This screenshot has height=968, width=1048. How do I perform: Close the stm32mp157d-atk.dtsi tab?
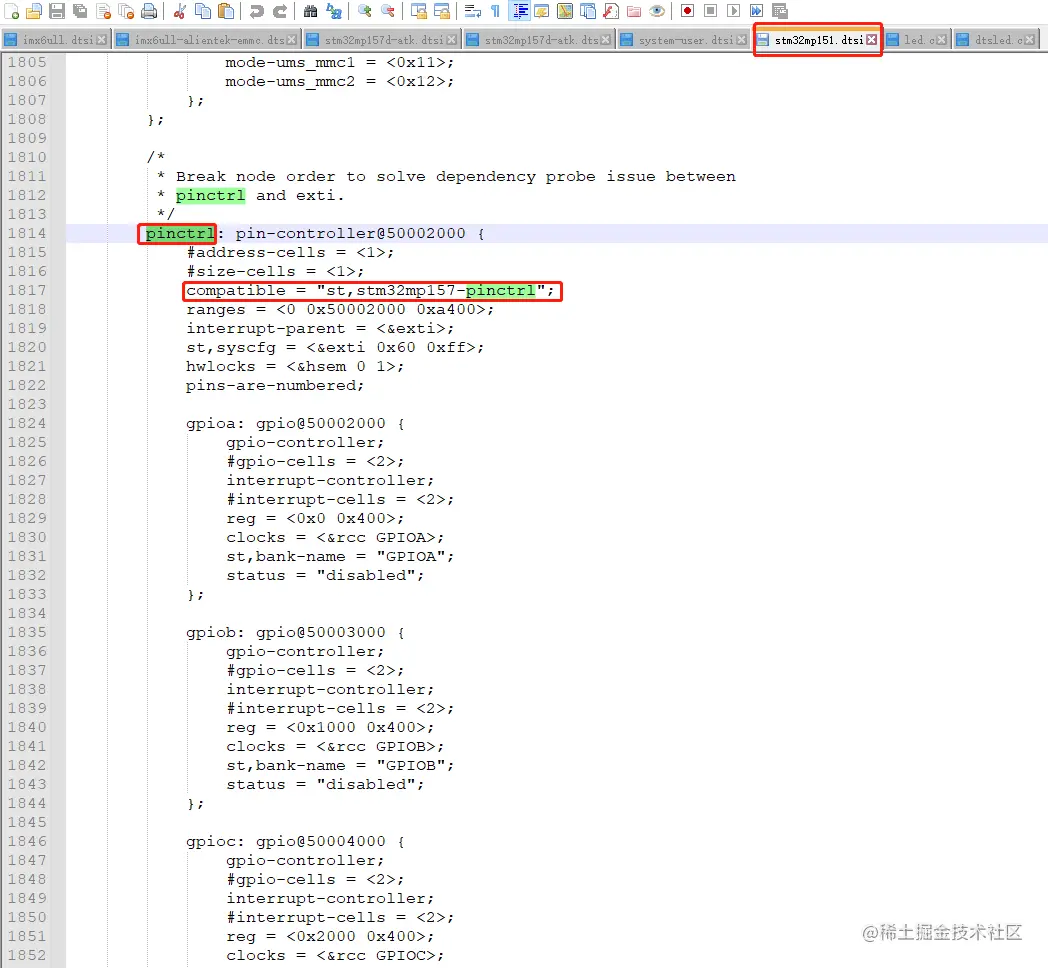[452, 40]
